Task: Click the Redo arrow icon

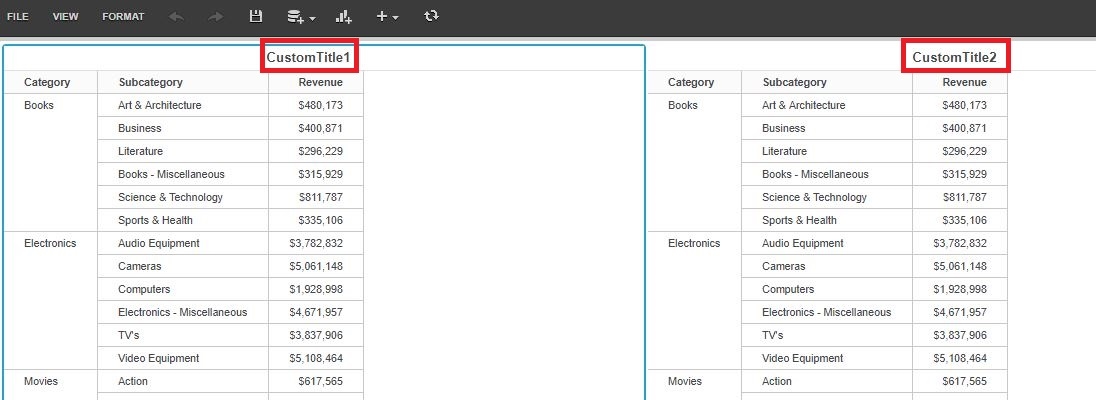Action: pos(215,17)
